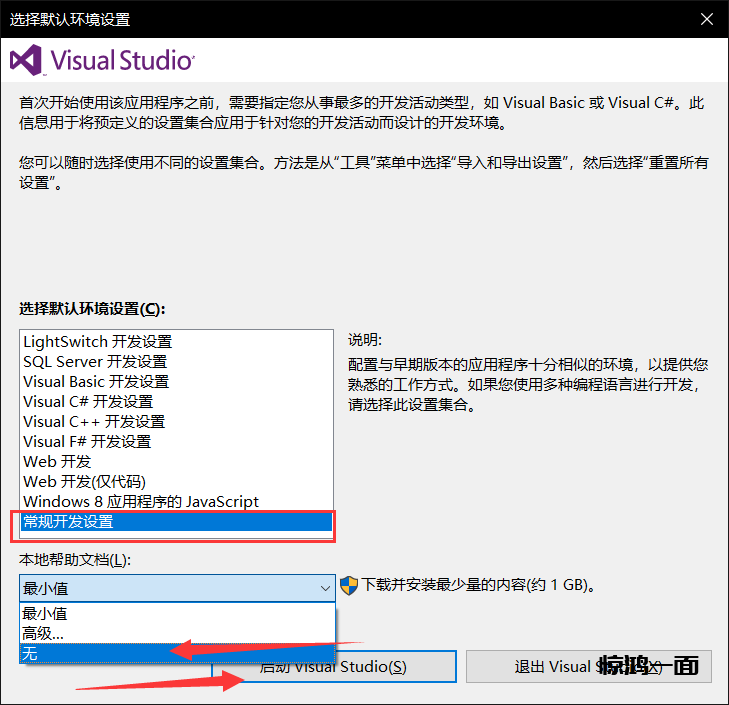The height and width of the screenshot is (705, 729).
Task: Select Web 开发(仅代码) environment
Action: coord(84,482)
